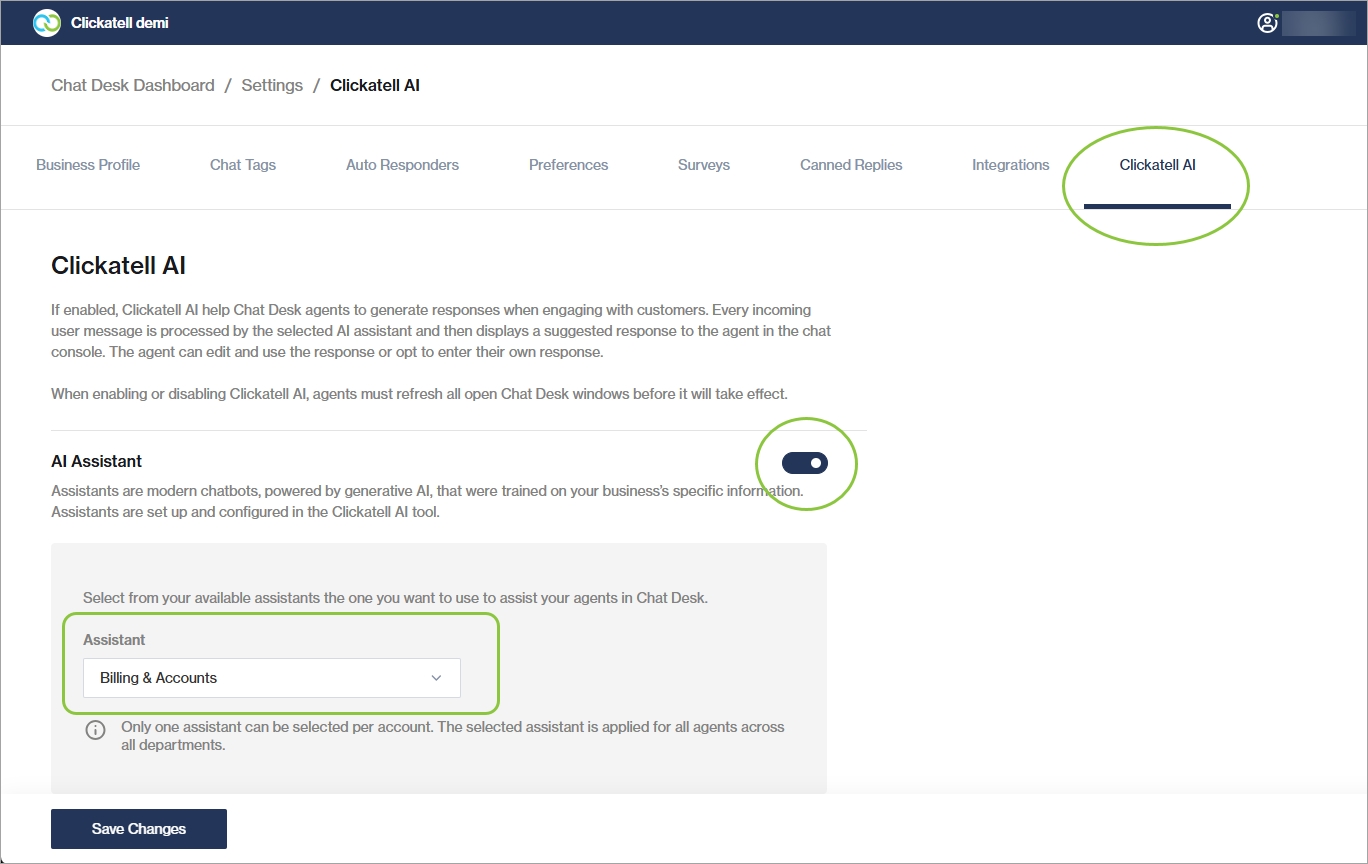Toggle the AI Assistant switch
The image size is (1368, 864).
click(x=805, y=463)
